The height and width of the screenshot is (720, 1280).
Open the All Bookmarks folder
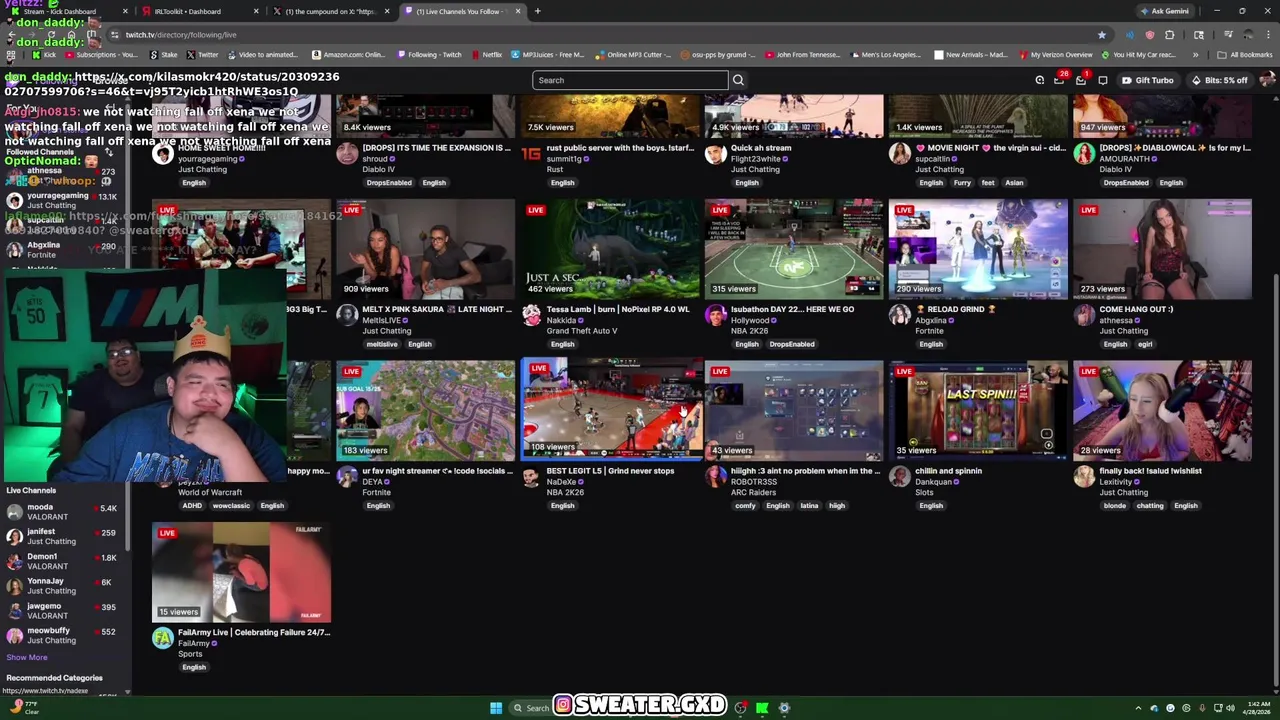pos(1244,55)
